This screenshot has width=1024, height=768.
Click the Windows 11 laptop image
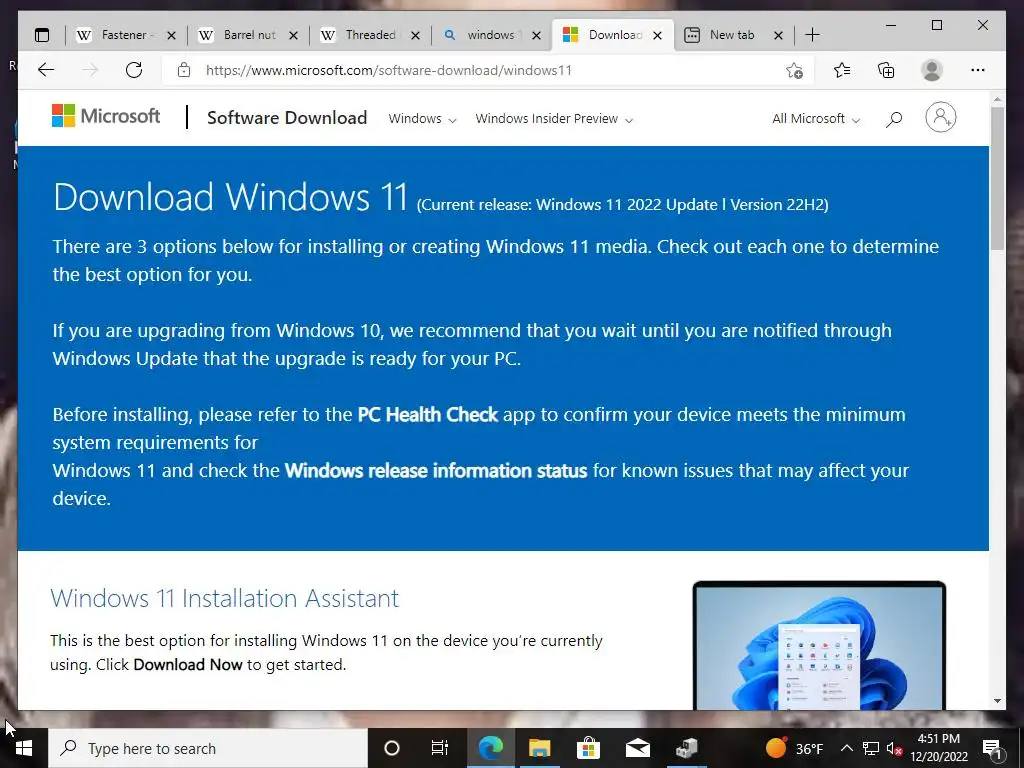click(819, 645)
